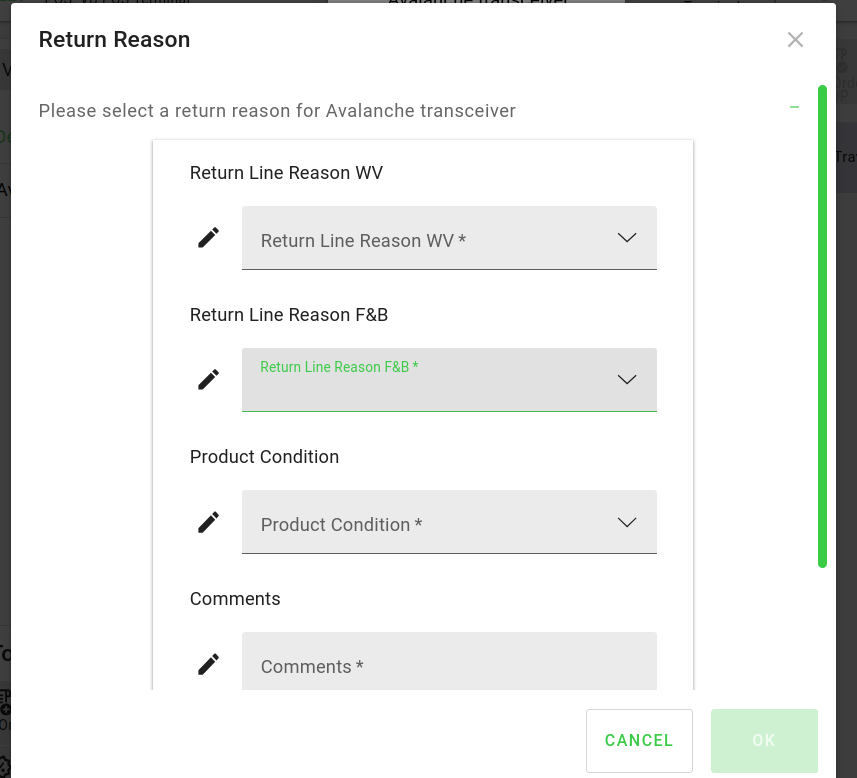857x778 pixels.
Task: Click chevron arrow of Return Line Reason F&B
Action: tap(627, 380)
